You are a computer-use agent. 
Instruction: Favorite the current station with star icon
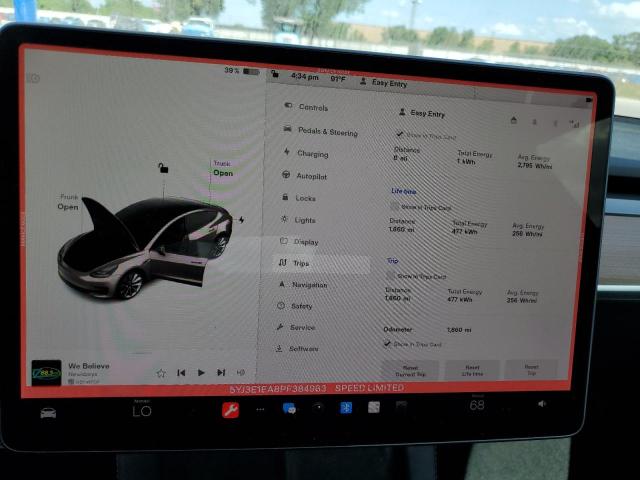(x=161, y=373)
